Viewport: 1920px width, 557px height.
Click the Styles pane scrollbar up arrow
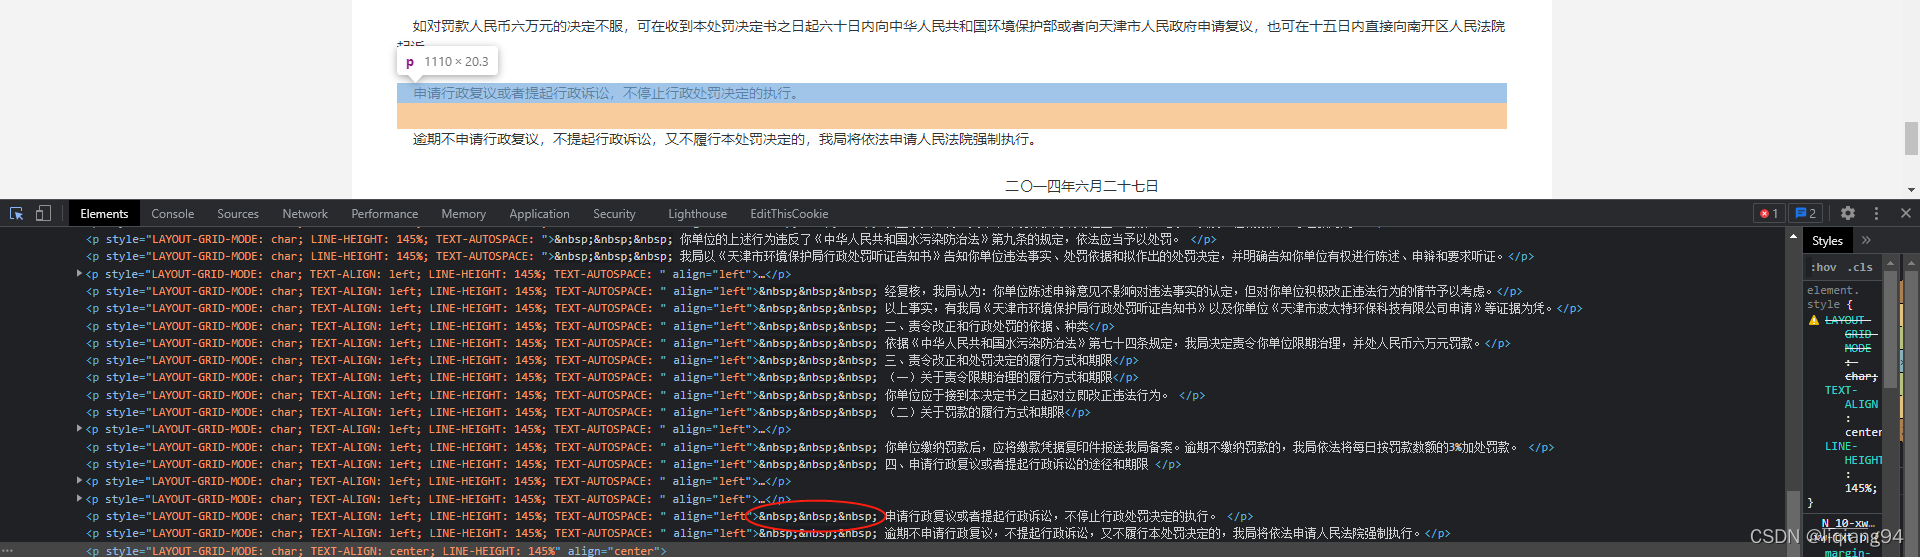pyautogui.click(x=1890, y=264)
